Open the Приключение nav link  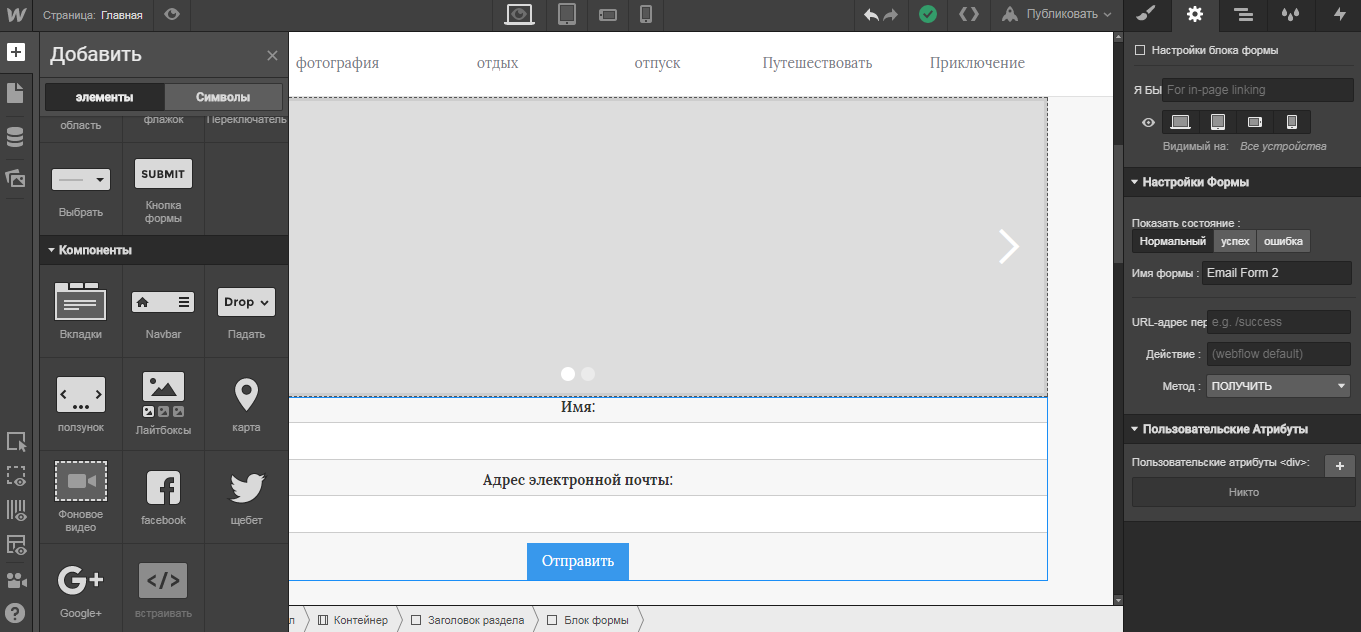pos(977,63)
